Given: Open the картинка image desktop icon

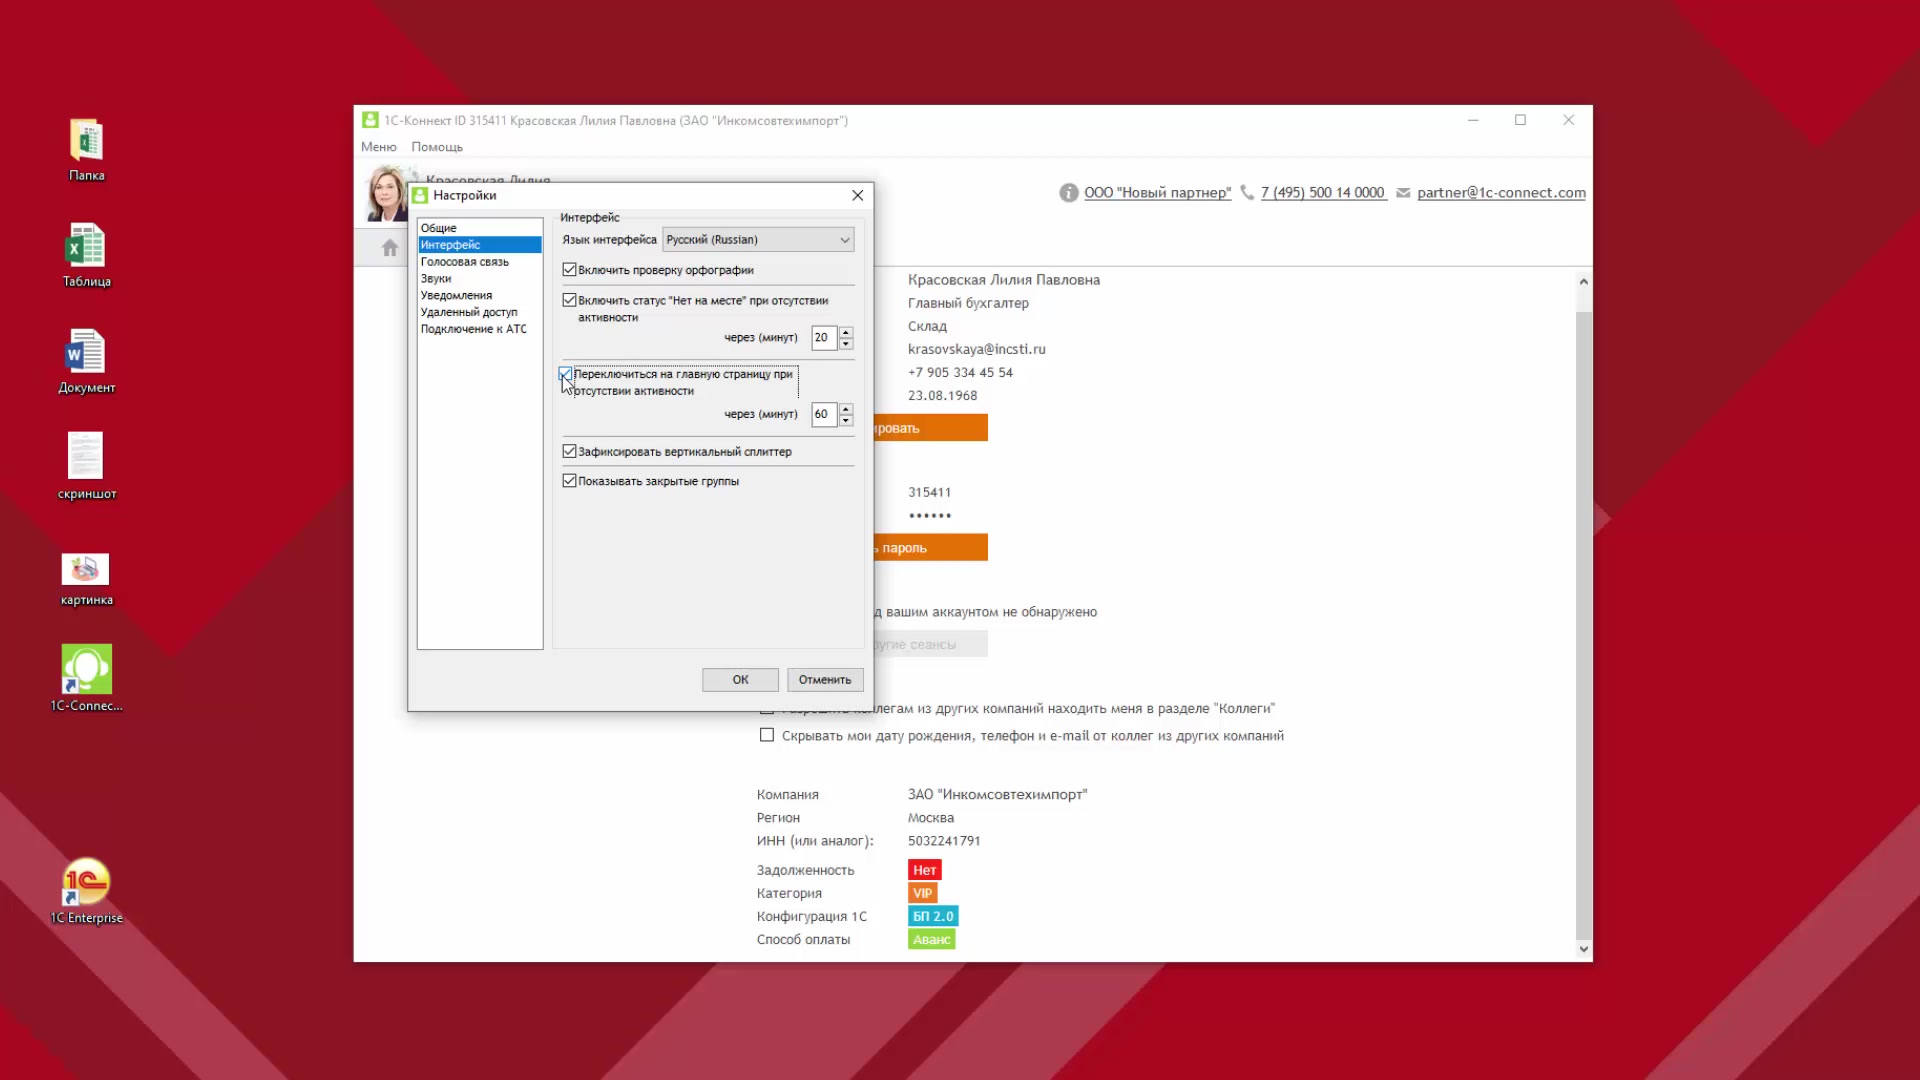Looking at the screenshot, I should click(86, 580).
